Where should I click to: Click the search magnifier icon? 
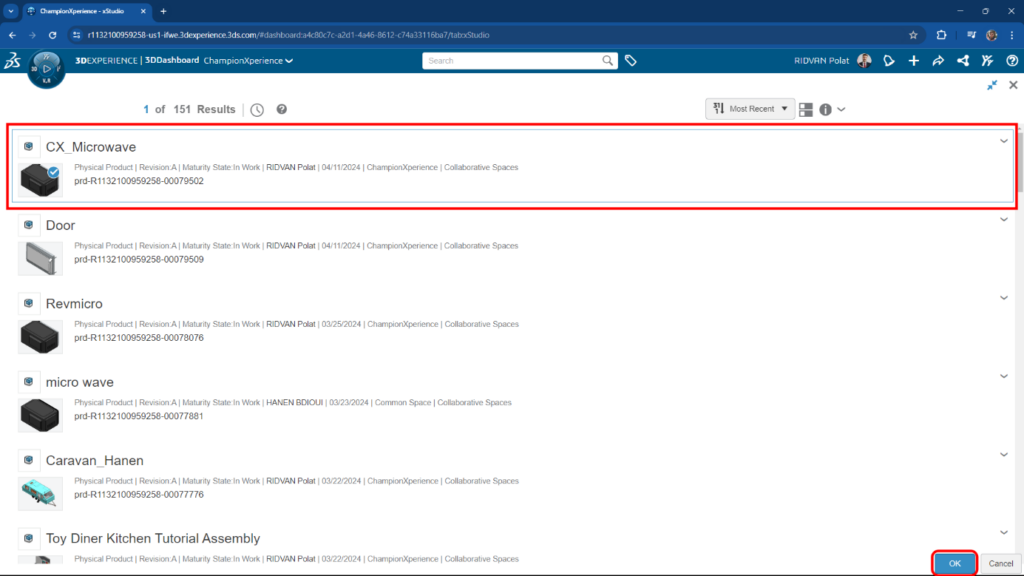(607, 61)
